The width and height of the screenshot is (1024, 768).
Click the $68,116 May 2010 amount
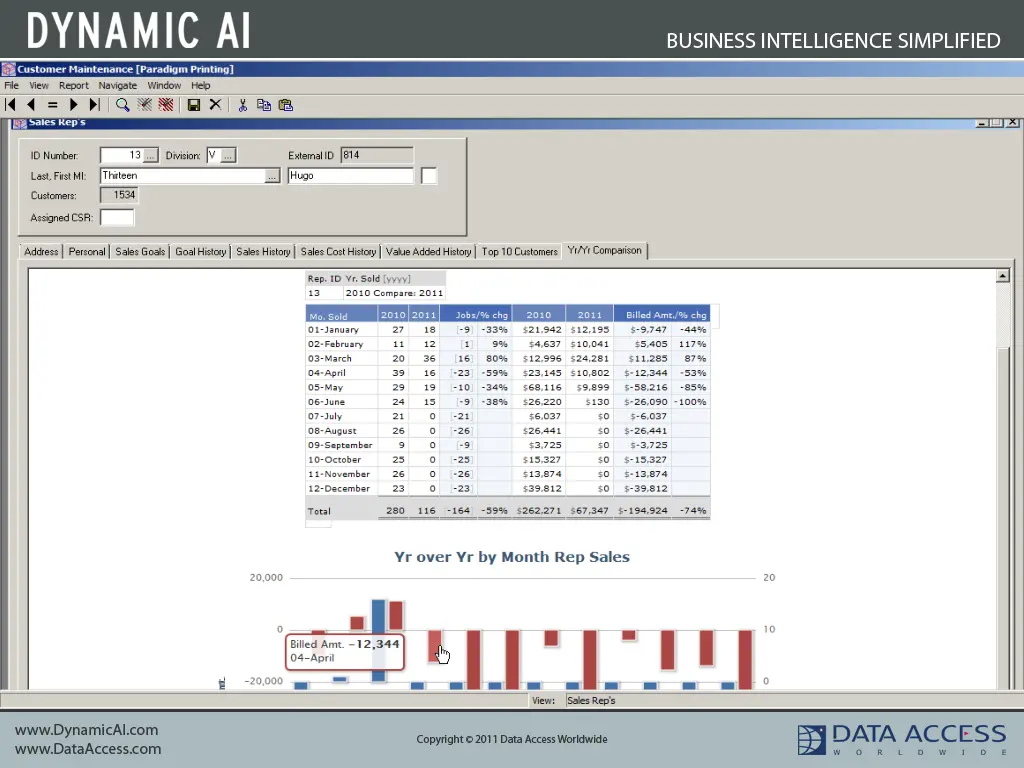pos(542,387)
